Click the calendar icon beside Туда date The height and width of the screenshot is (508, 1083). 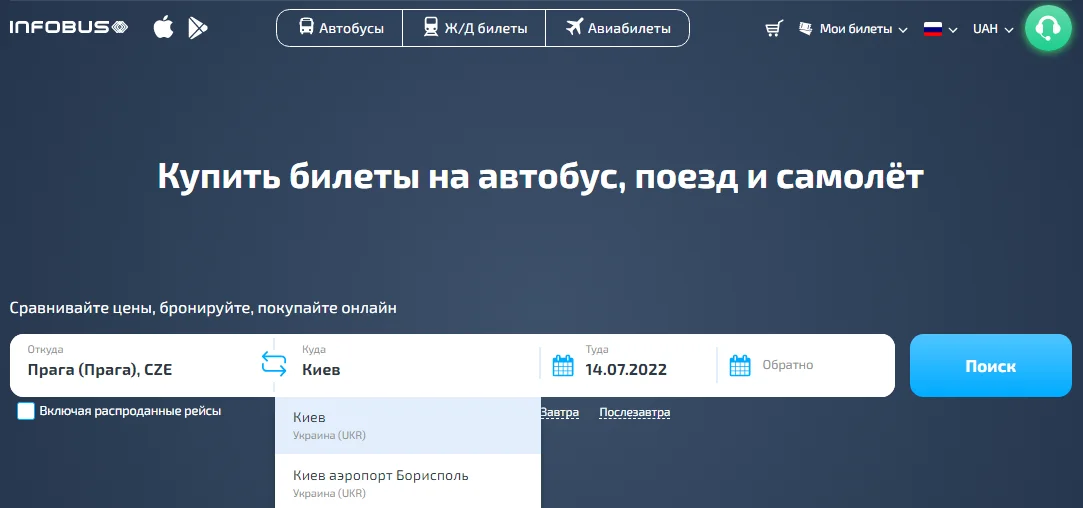click(563, 366)
